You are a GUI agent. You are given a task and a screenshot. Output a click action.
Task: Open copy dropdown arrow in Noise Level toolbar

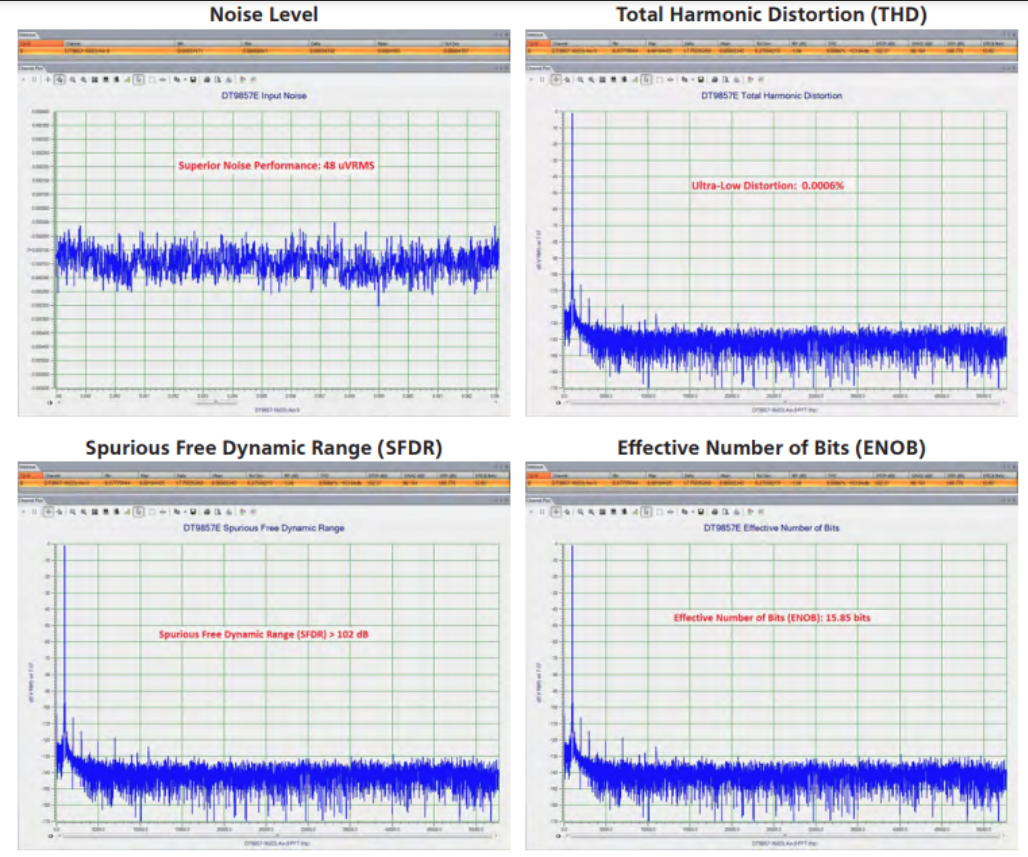point(185,79)
